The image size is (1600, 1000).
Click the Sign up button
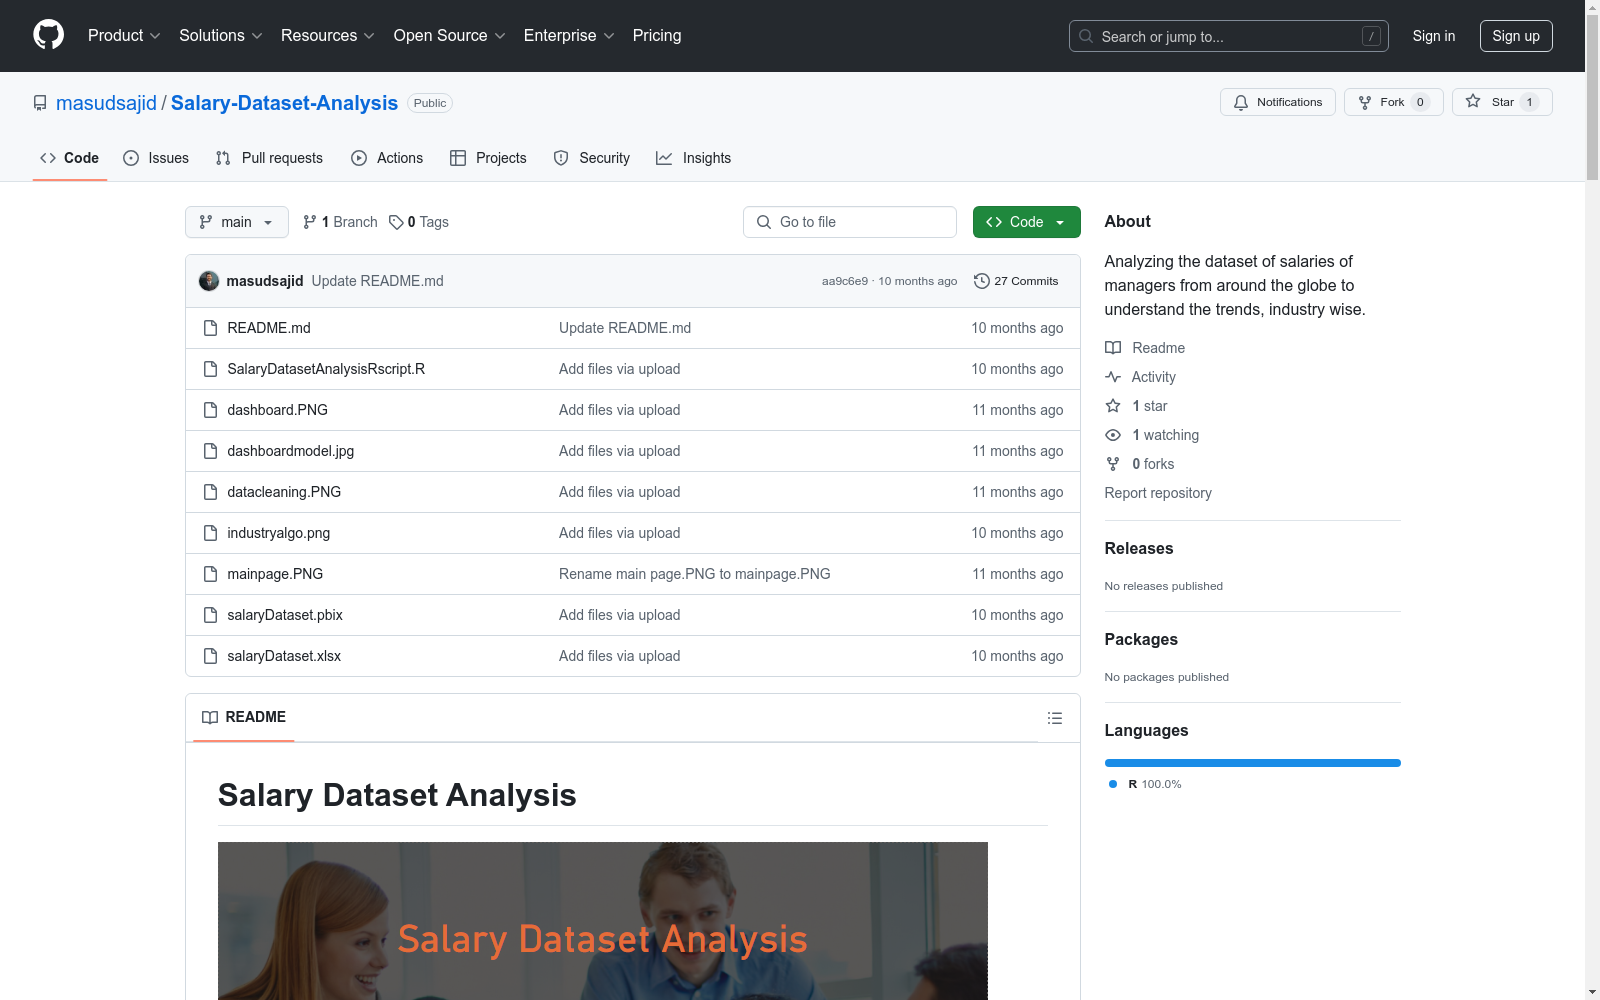(x=1516, y=36)
